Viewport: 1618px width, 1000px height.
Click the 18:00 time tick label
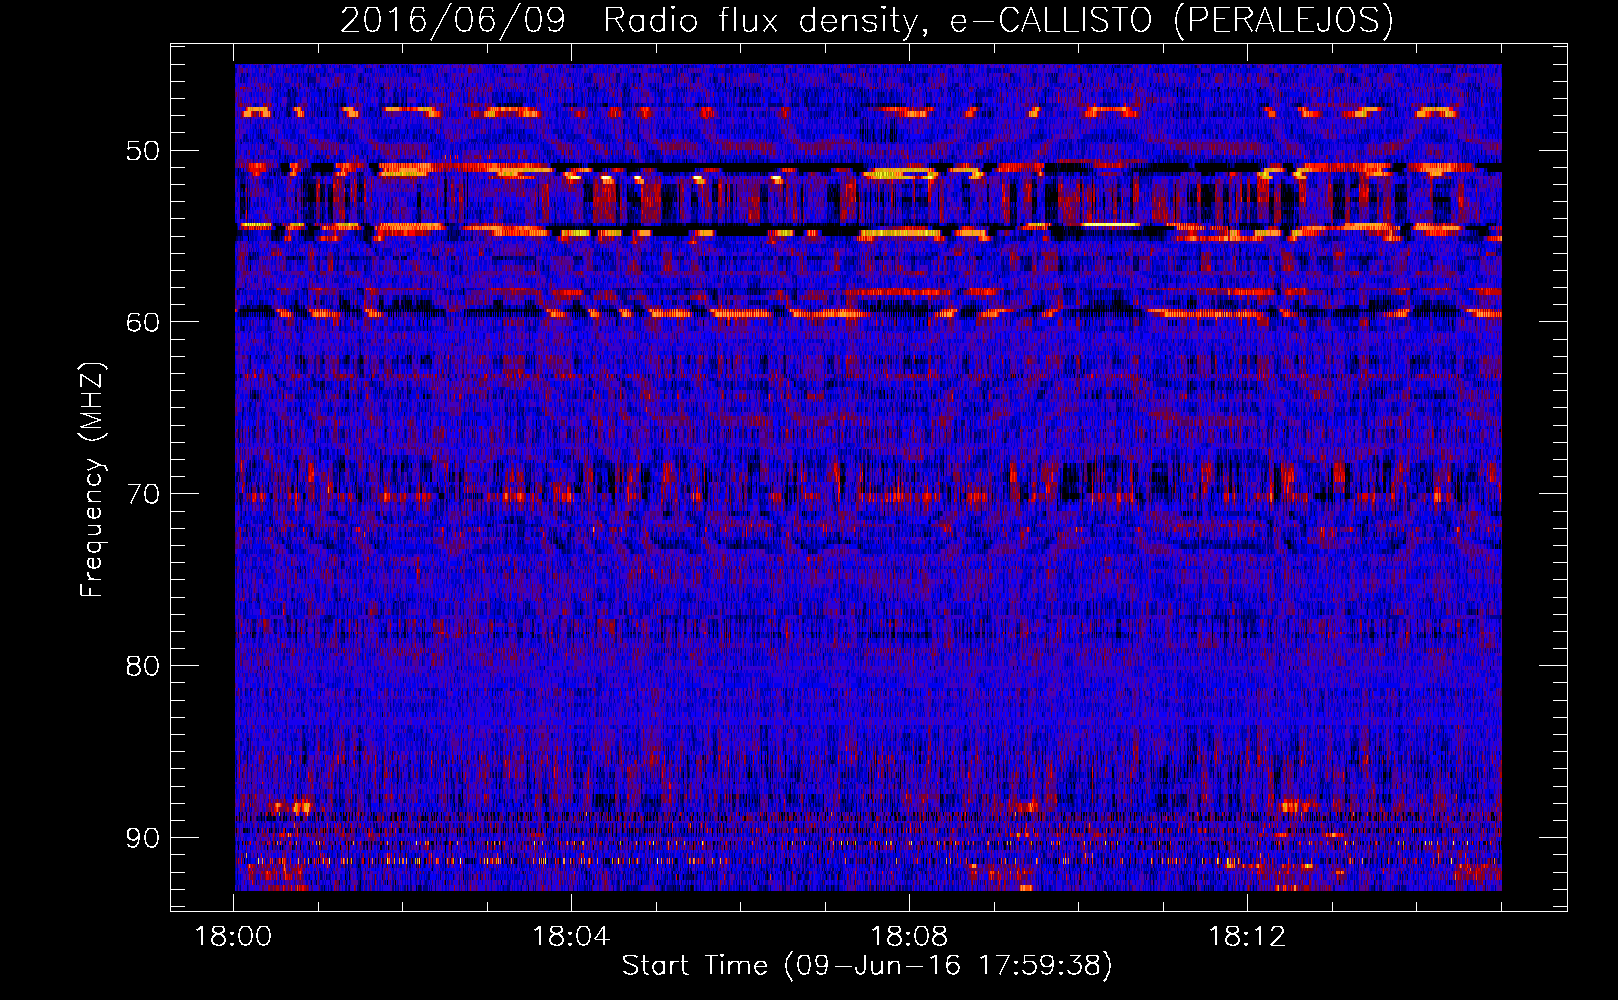[x=233, y=937]
